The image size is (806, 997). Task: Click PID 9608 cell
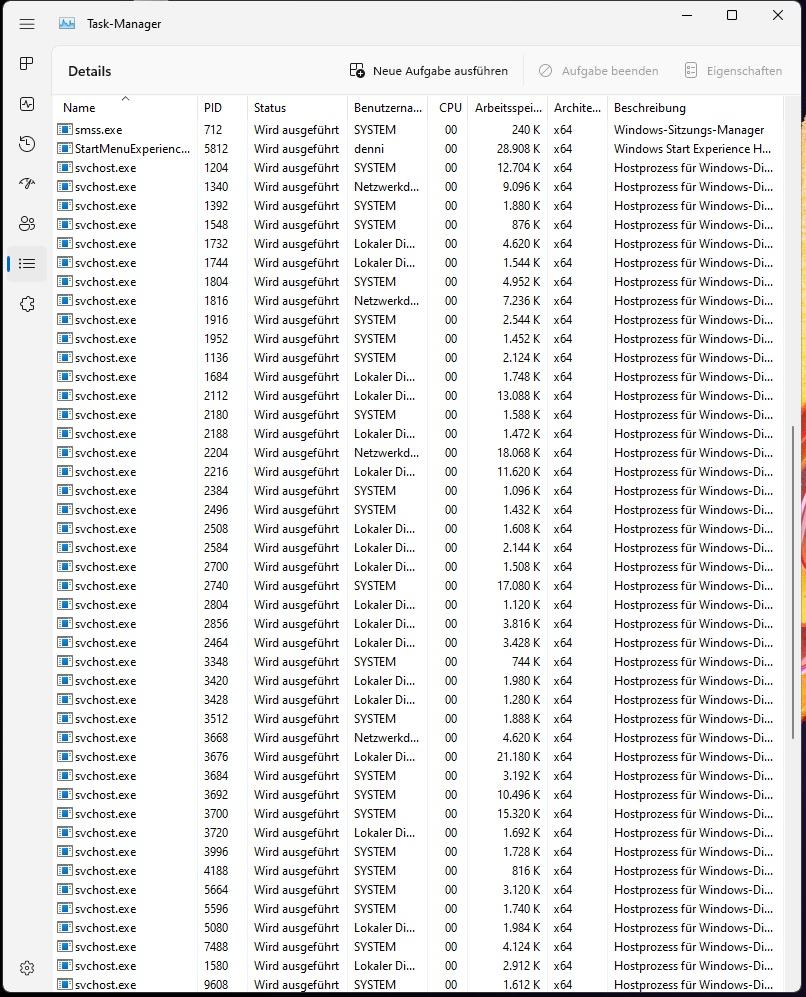tap(215, 985)
